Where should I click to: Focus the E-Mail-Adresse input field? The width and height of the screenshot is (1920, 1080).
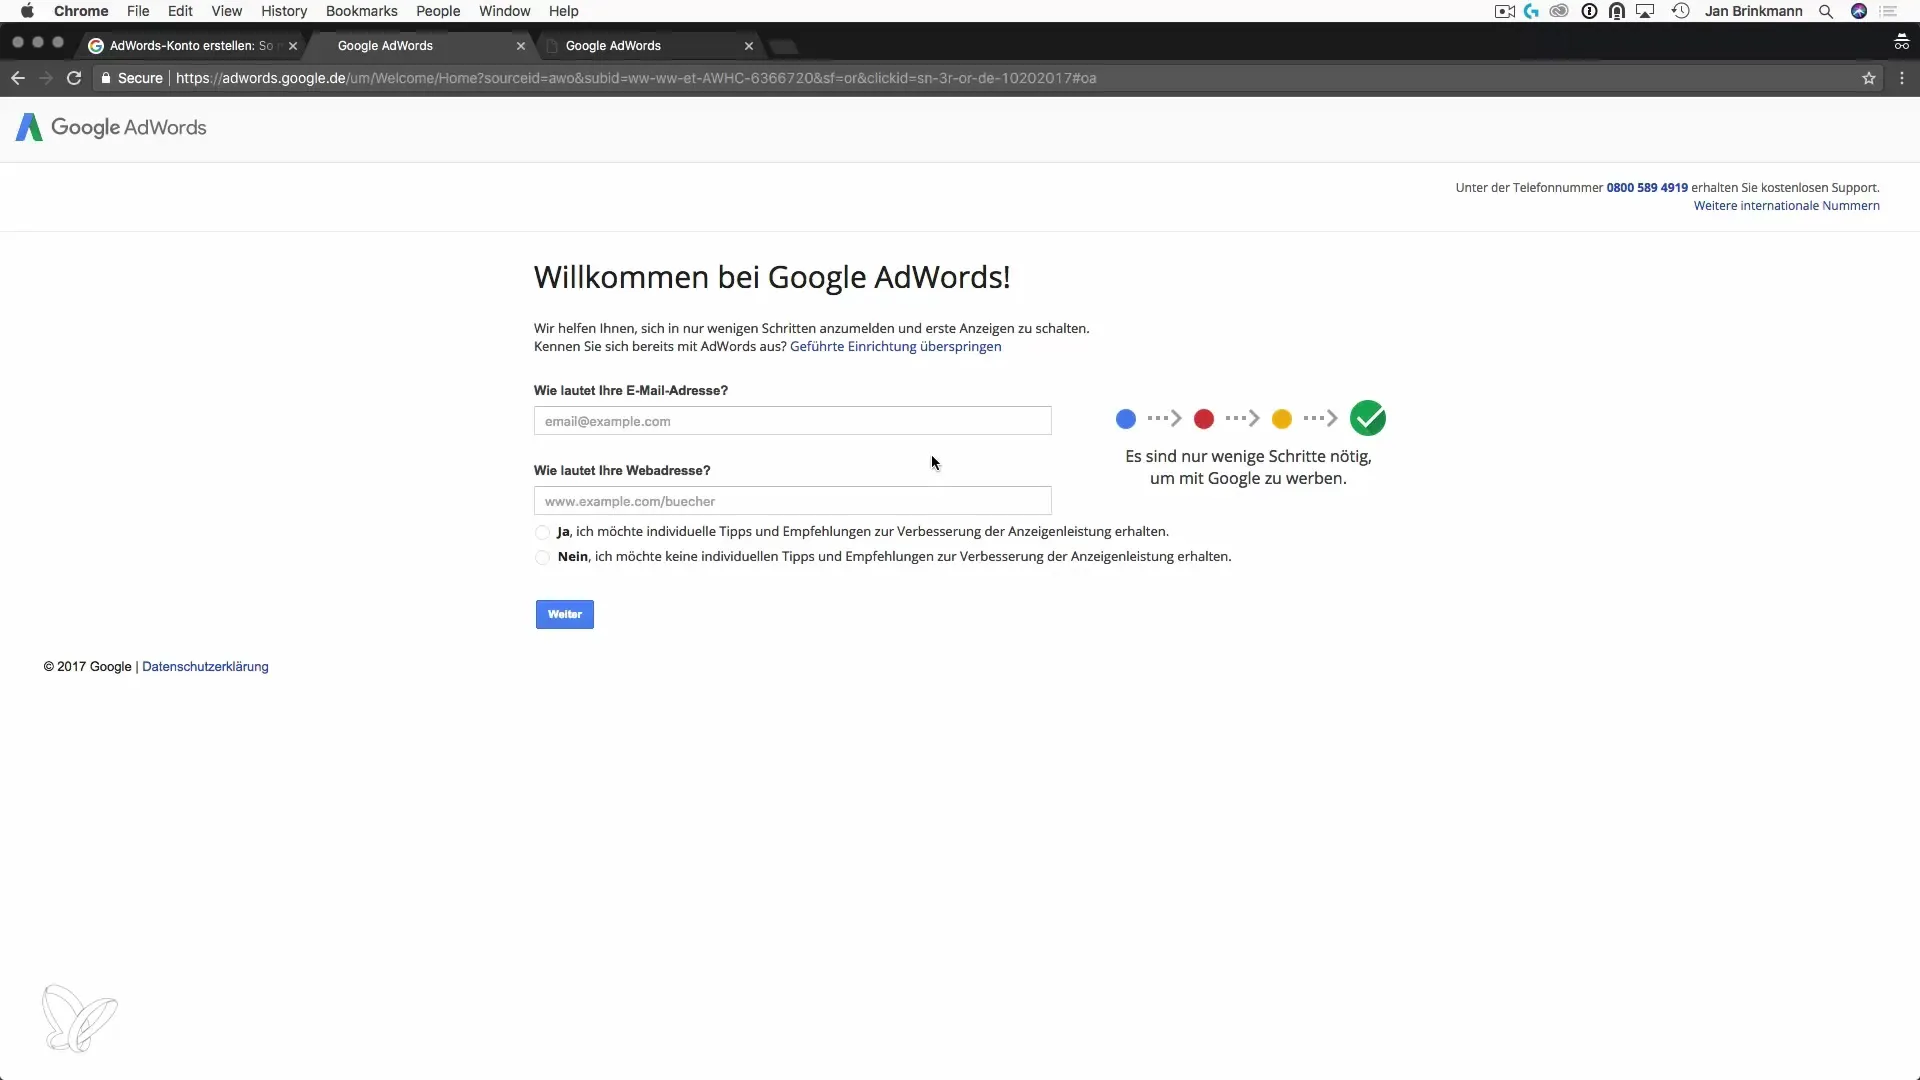[x=793, y=421]
